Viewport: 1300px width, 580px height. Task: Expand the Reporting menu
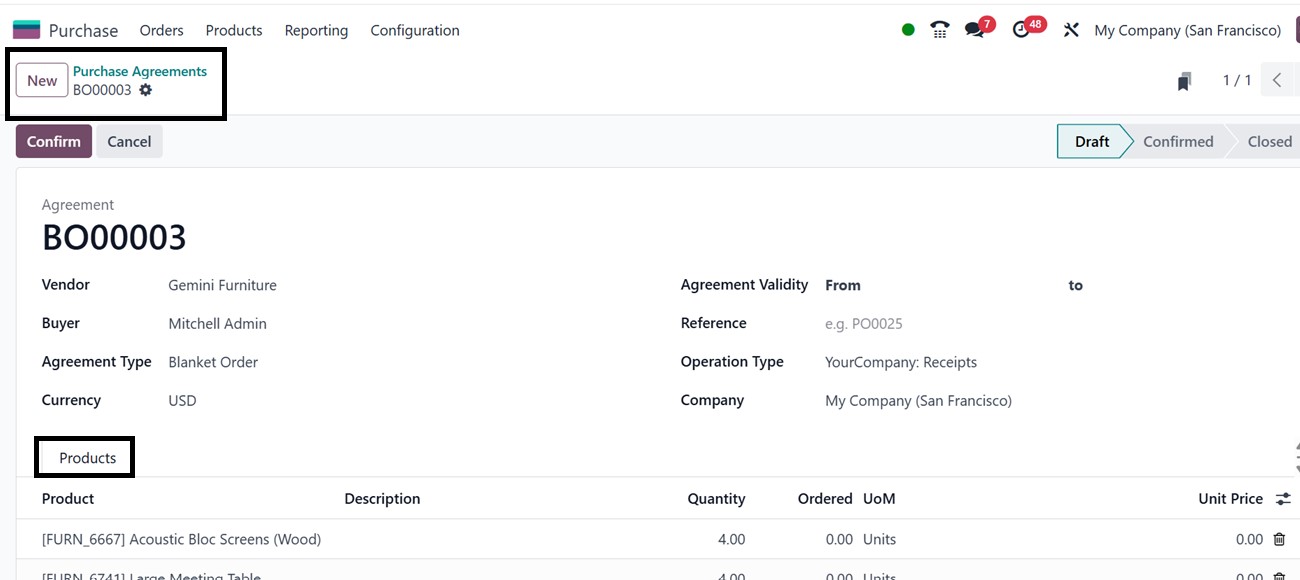click(x=316, y=30)
